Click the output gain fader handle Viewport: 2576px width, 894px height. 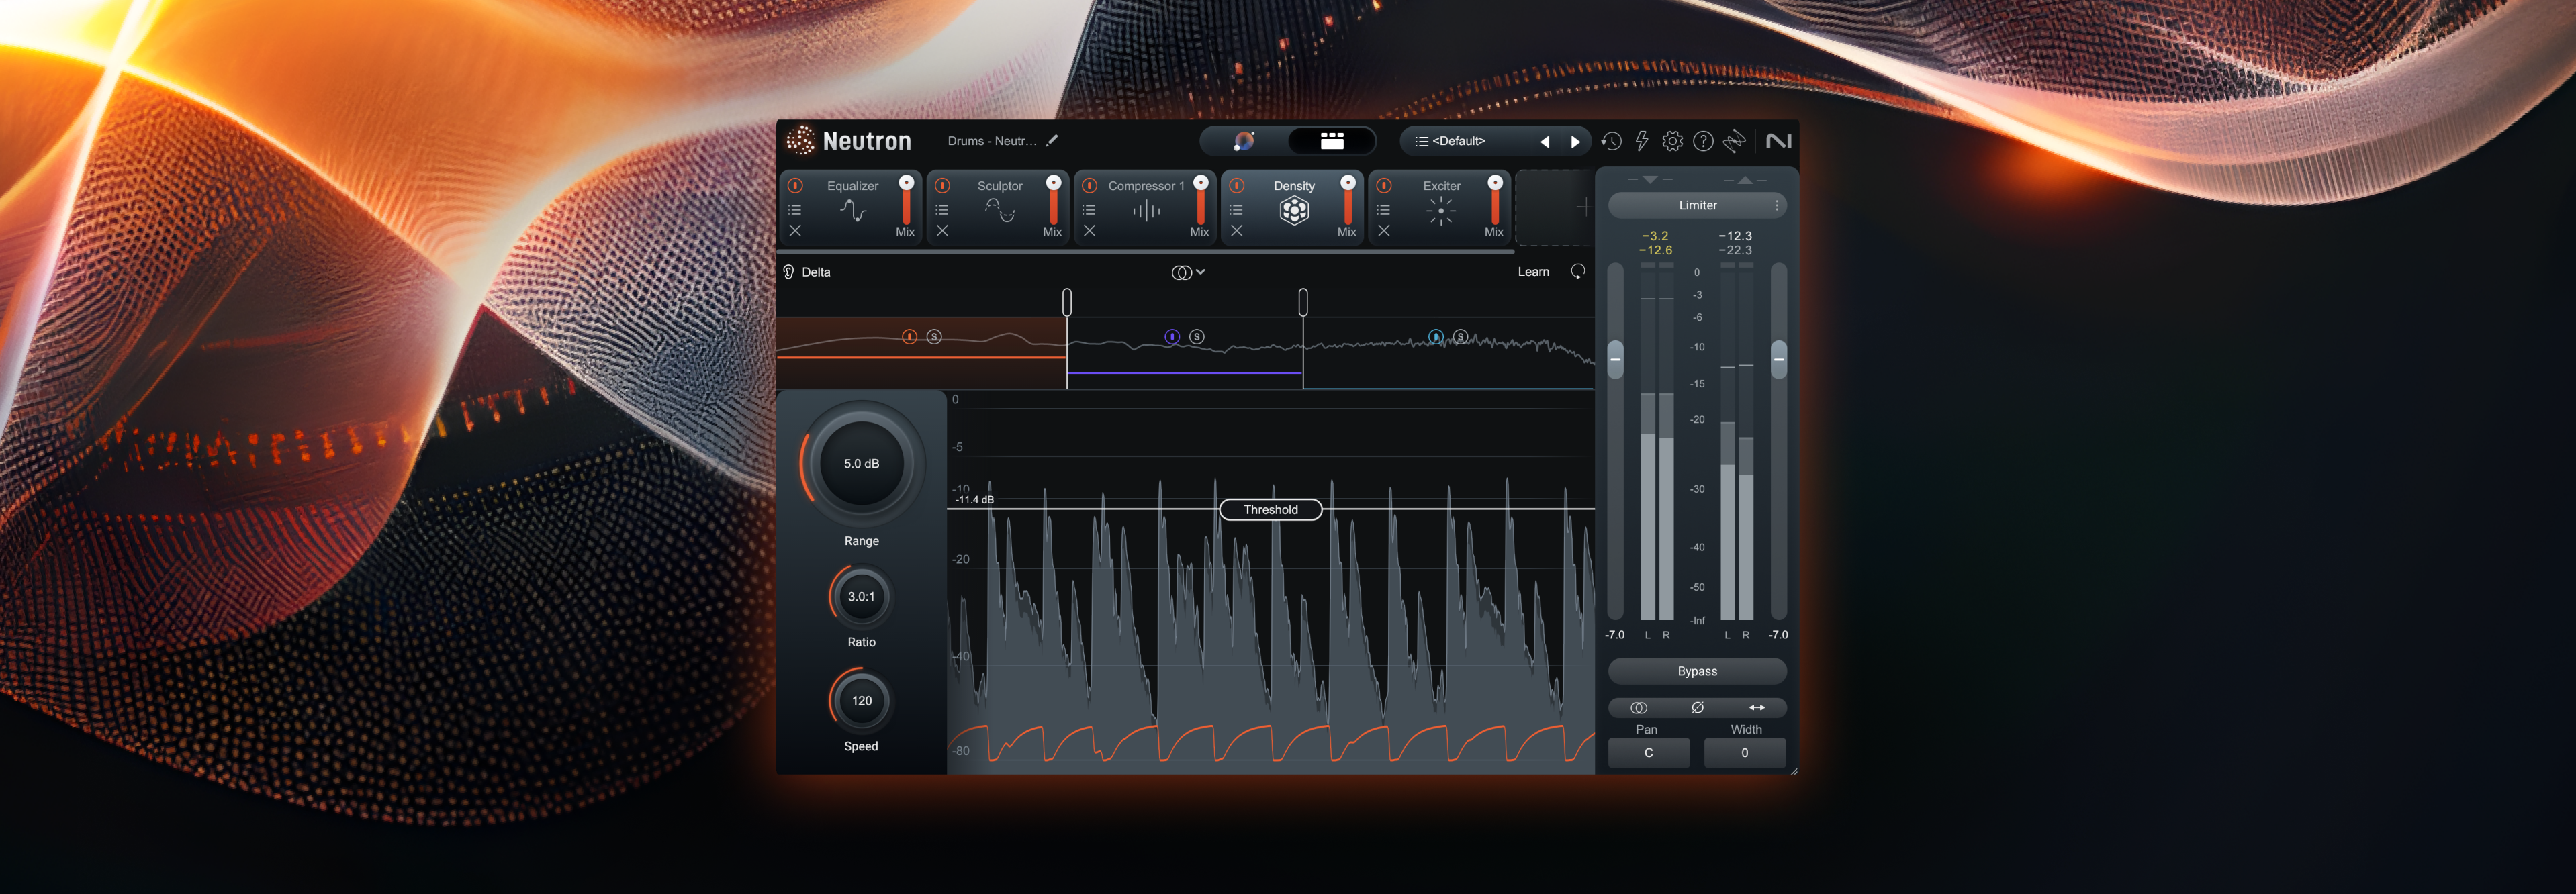(x=1778, y=359)
